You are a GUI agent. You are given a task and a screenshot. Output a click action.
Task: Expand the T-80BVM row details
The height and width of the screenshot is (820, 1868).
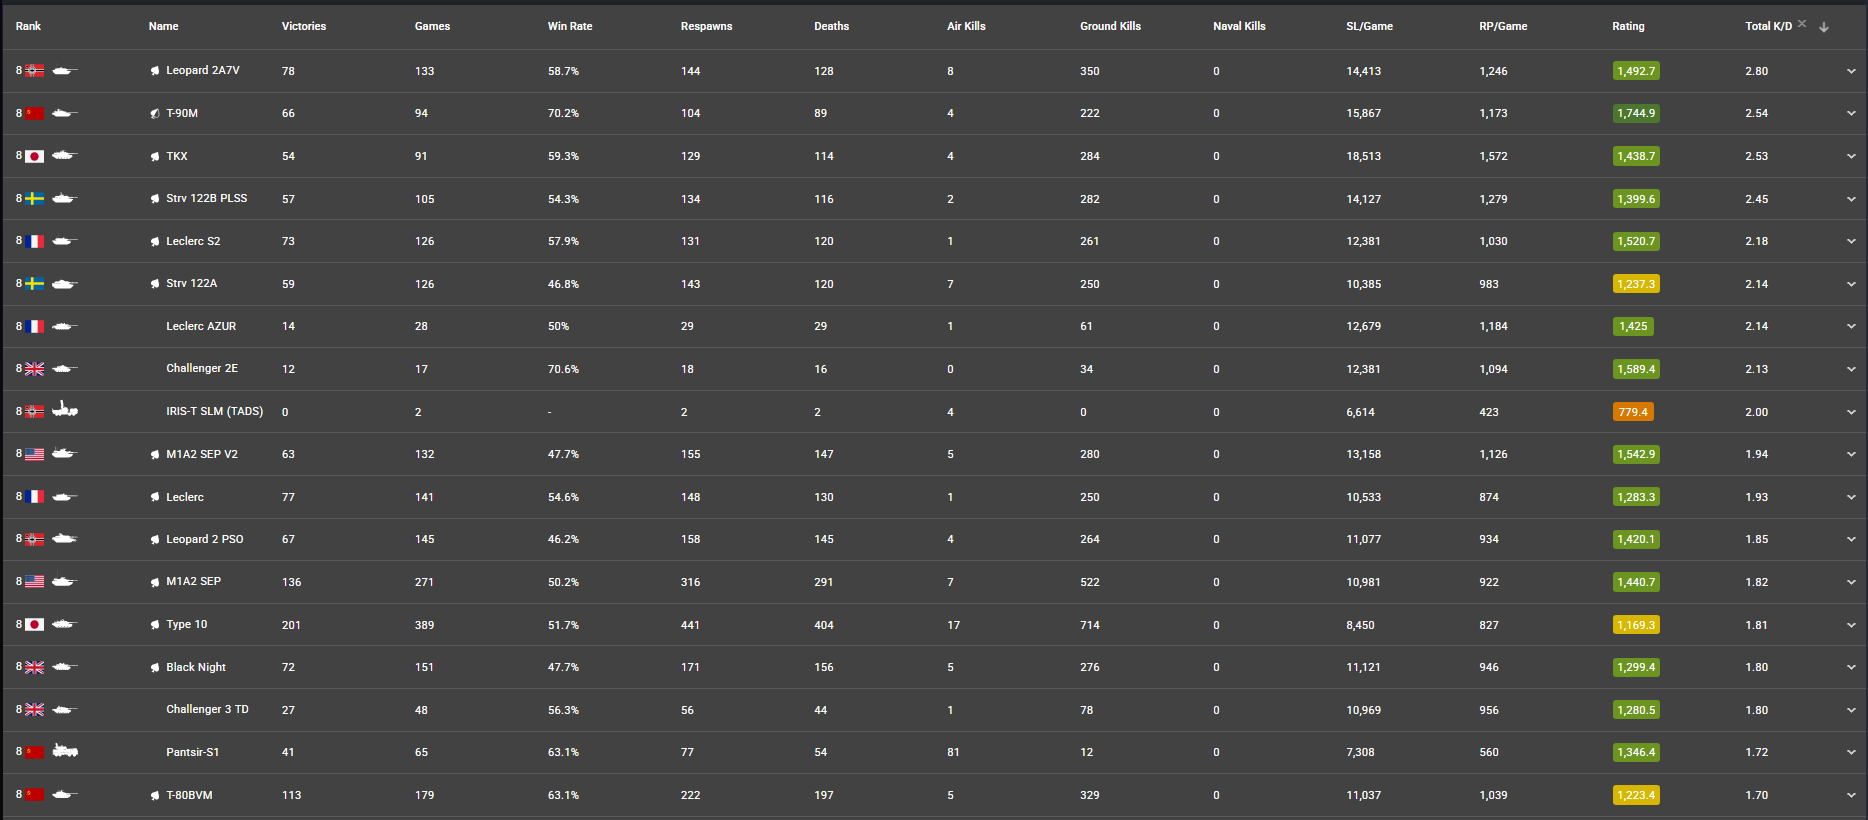[1851, 795]
